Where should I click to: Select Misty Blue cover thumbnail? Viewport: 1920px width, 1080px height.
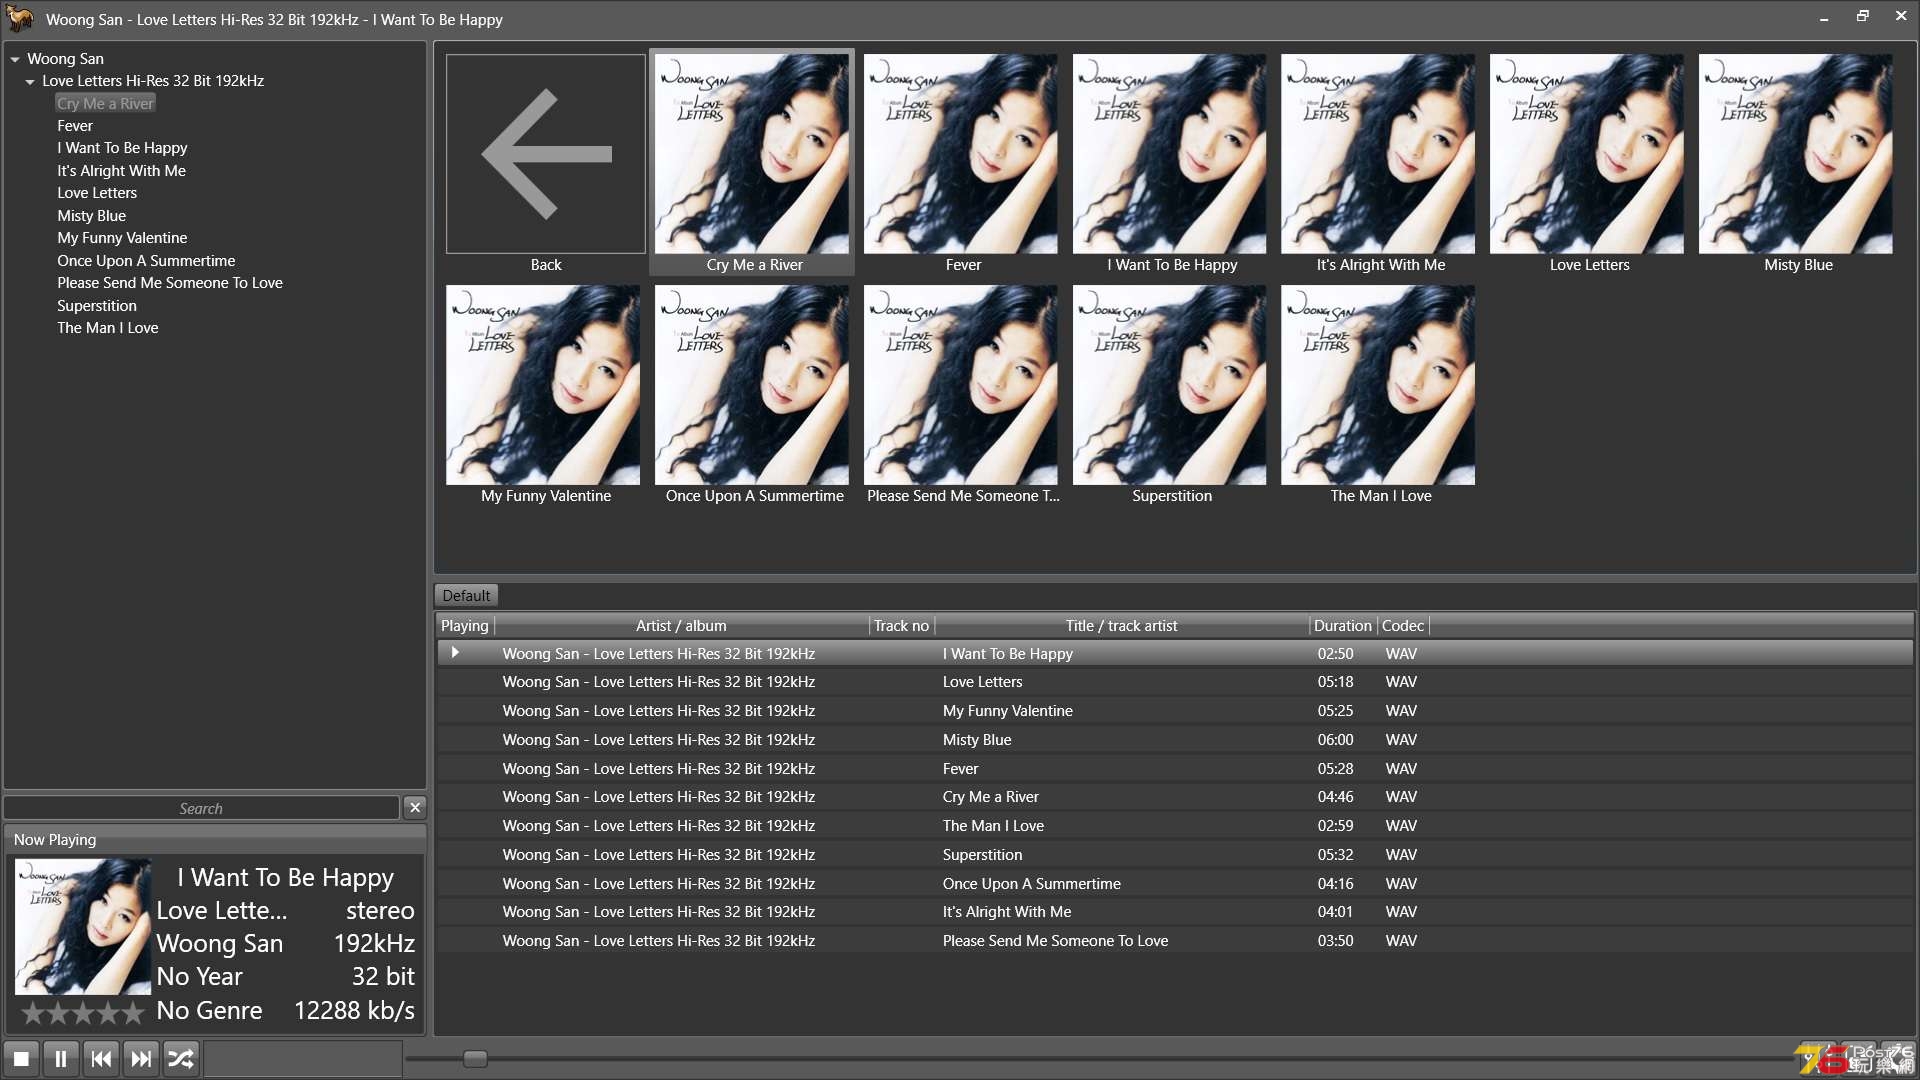pos(1796,154)
